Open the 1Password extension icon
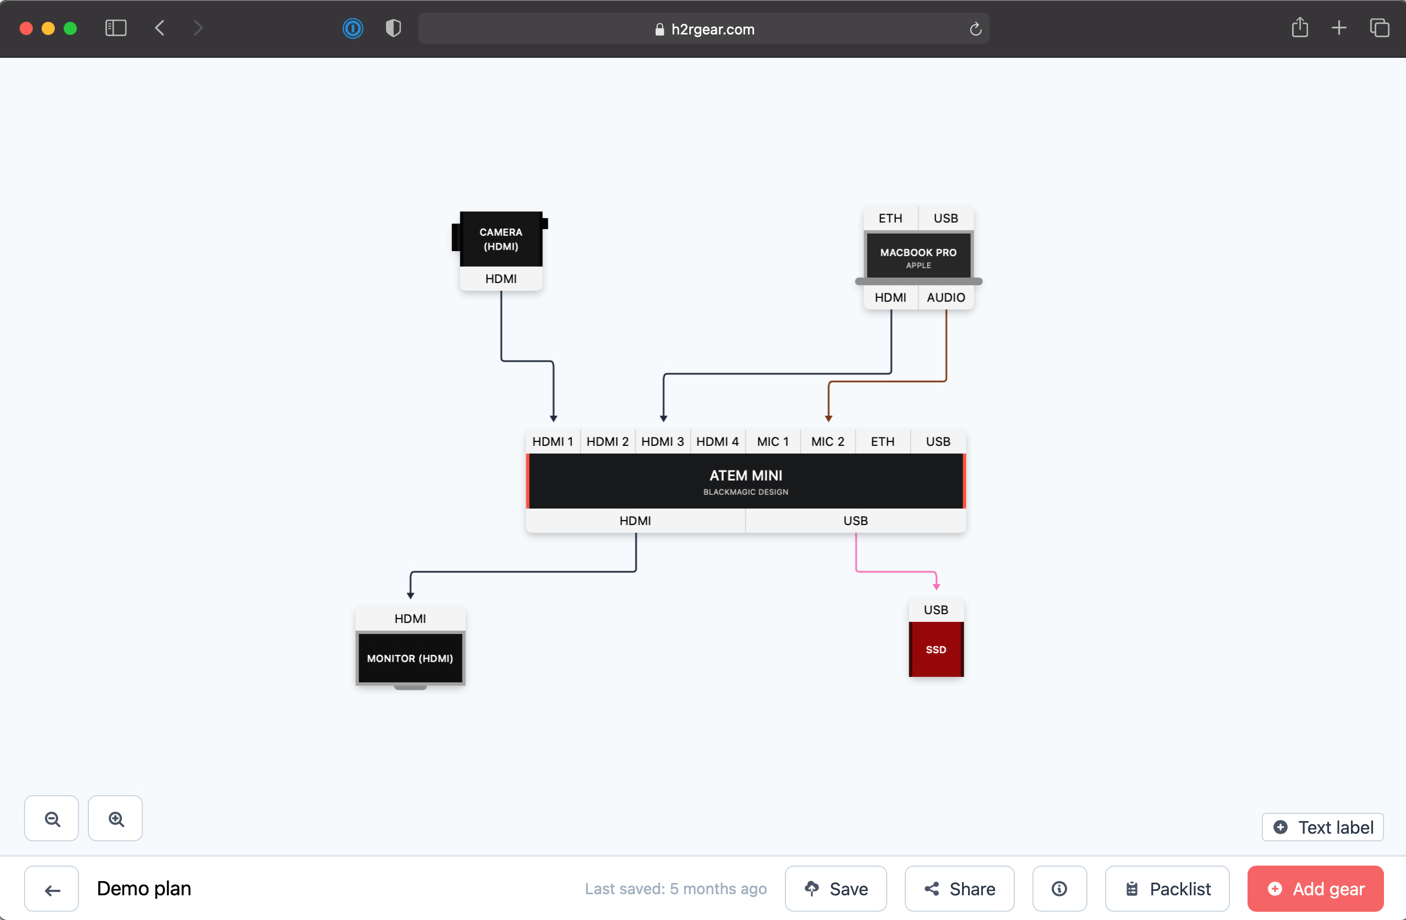Screen dimensions: 1406x920 point(353,28)
